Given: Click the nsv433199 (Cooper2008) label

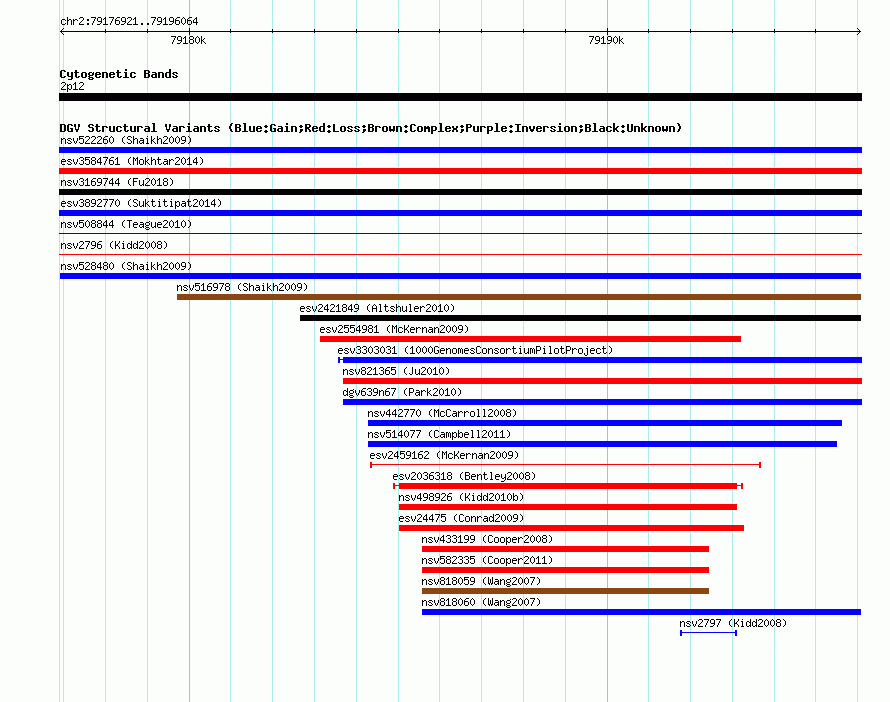Looking at the screenshot, I should (x=487, y=539).
